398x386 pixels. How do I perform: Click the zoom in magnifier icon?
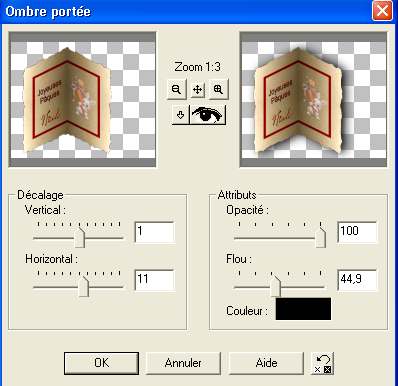[218, 89]
